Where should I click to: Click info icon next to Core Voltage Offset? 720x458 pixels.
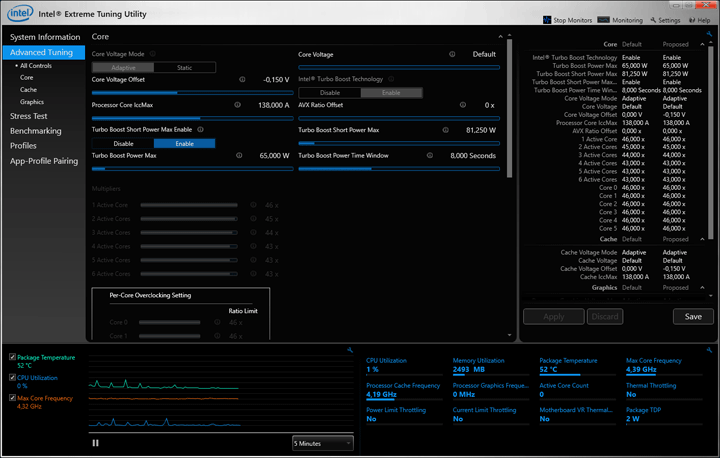point(242,79)
